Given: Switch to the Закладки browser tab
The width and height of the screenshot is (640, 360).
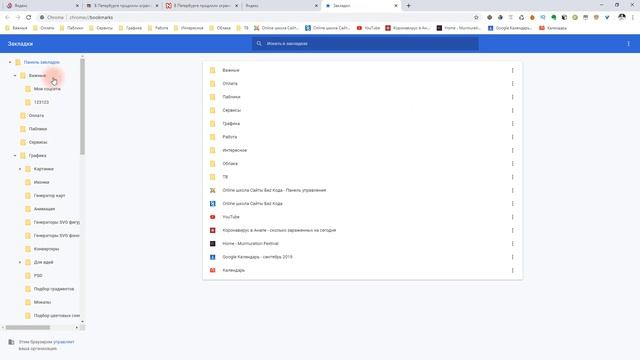Looking at the screenshot, I should click(x=361, y=6).
